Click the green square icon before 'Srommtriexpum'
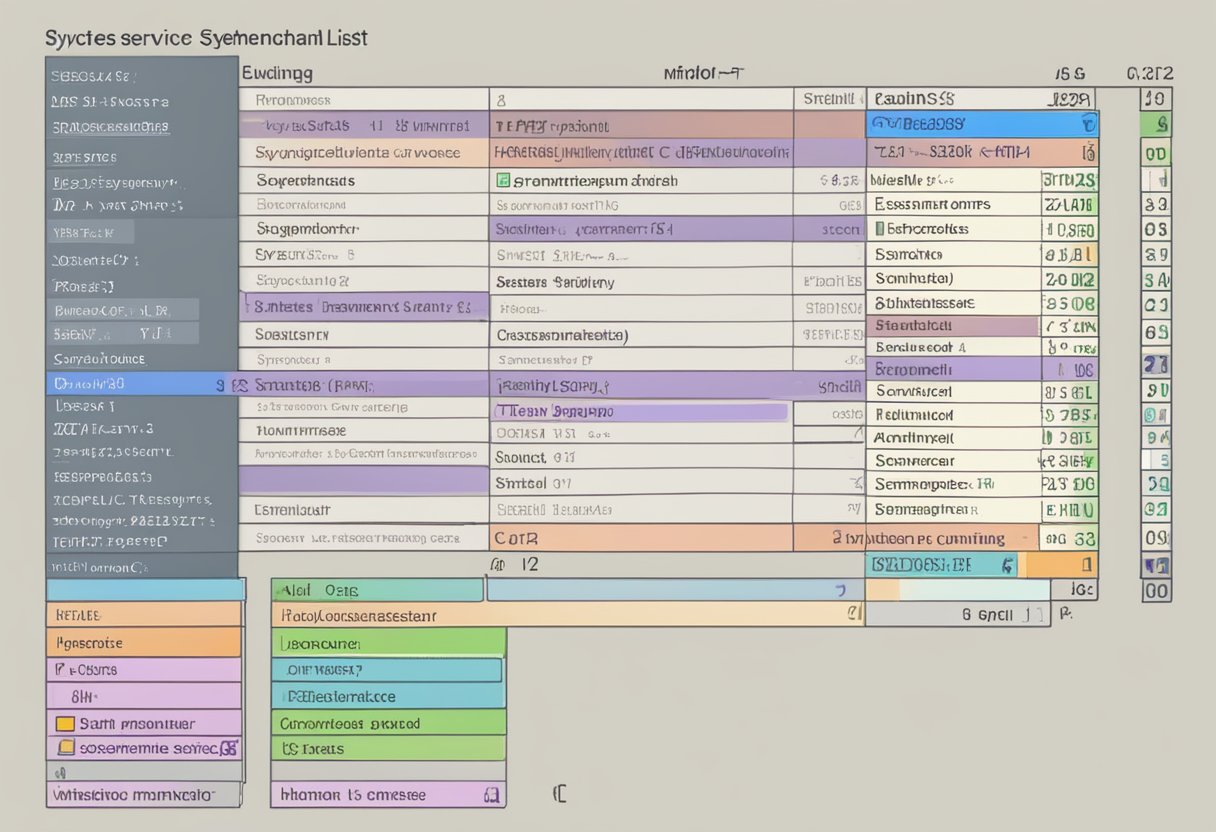The width and height of the screenshot is (1216, 832). (504, 181)
